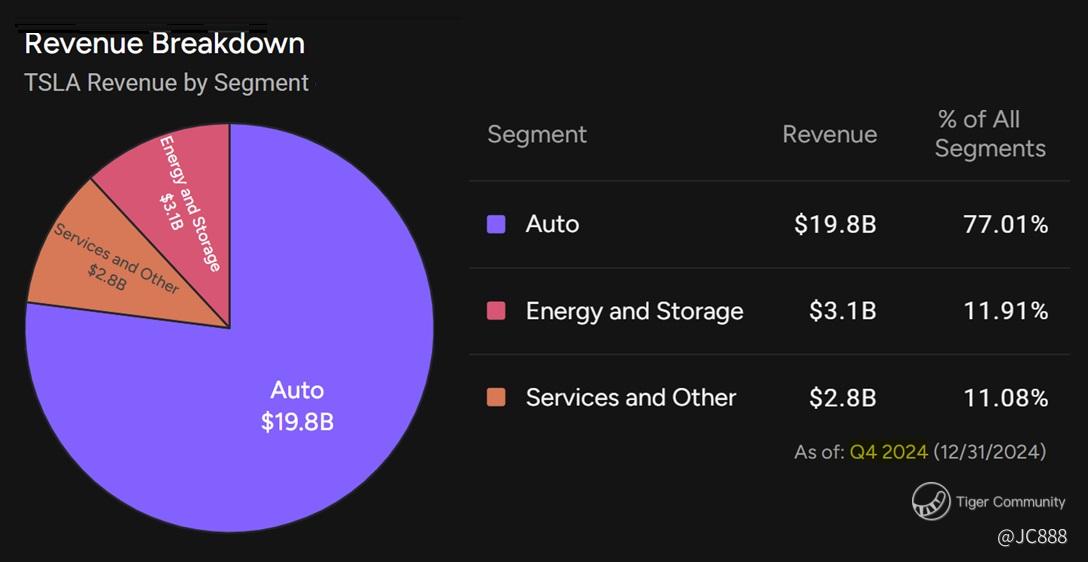This screenshot has height=562, width=1088.
Task: Sort by the Segment column header
Action: coord(537,135)
